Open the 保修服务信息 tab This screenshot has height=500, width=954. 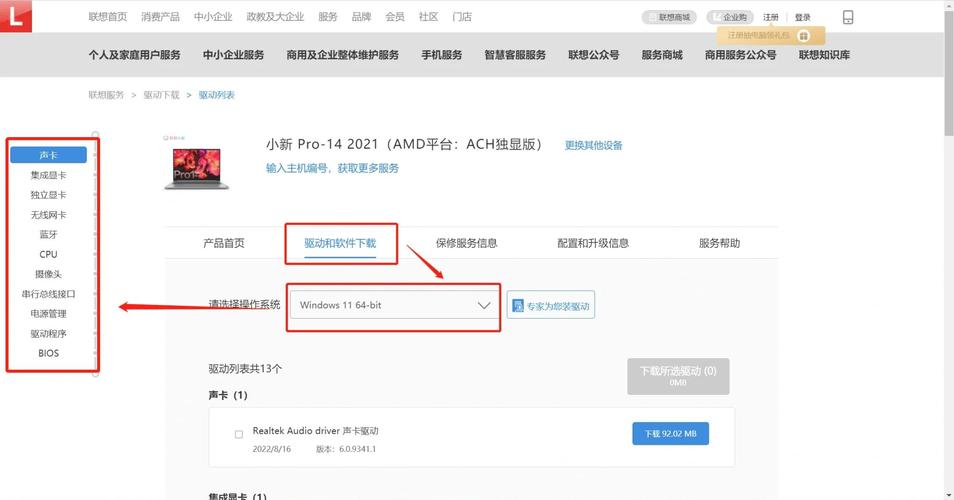[x=466, y=243]
